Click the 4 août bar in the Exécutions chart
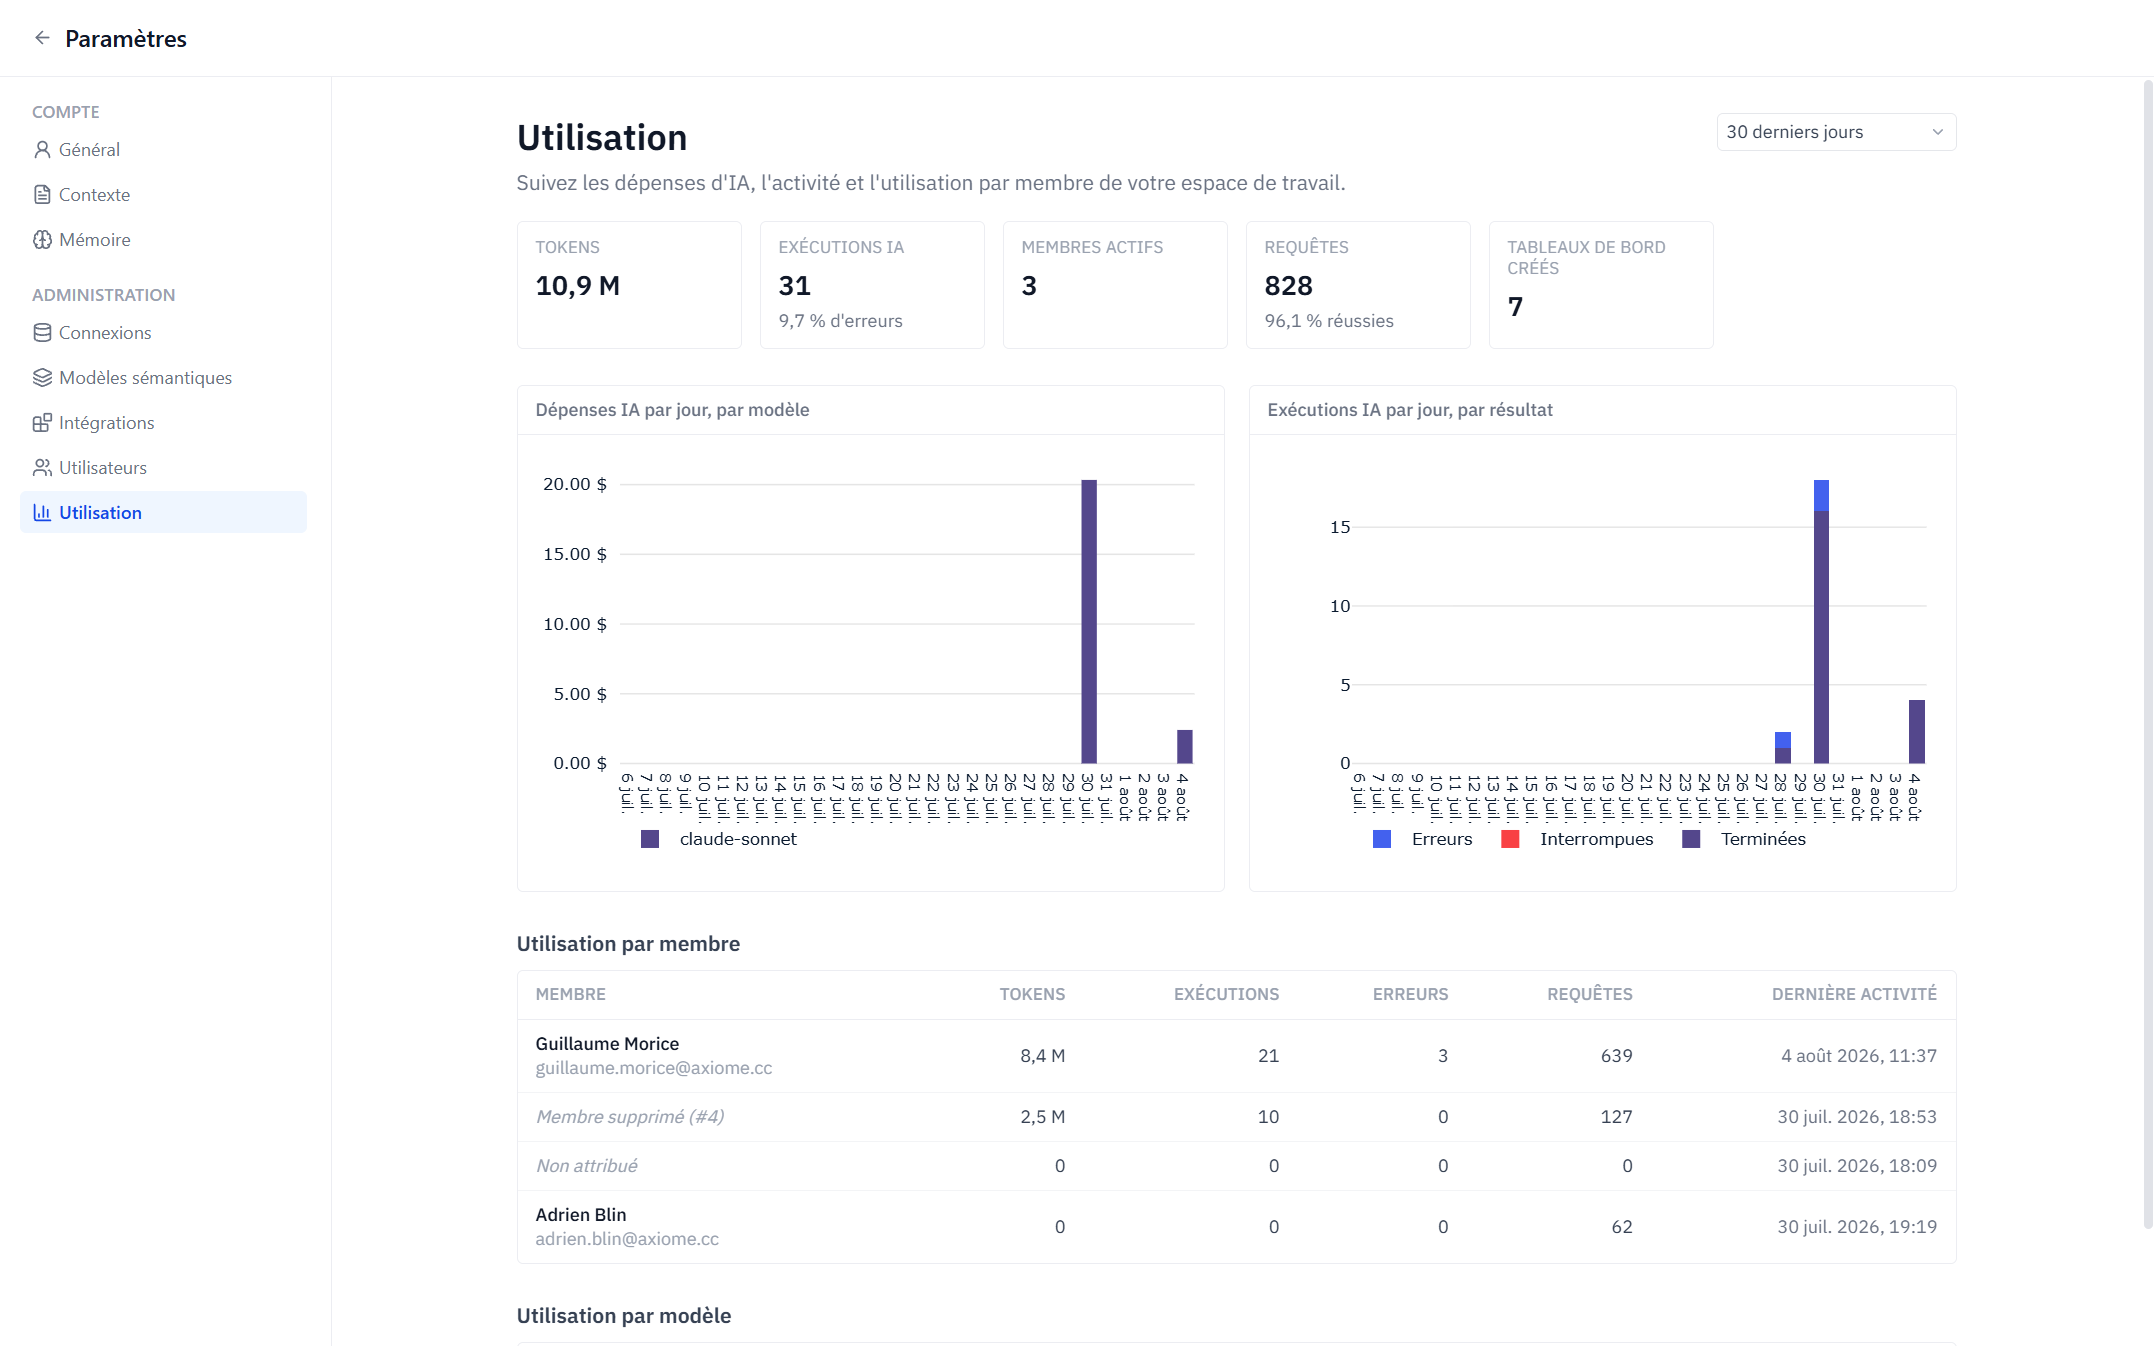This screenshot has height=1346, width=2154. [x=1917, y=732]
